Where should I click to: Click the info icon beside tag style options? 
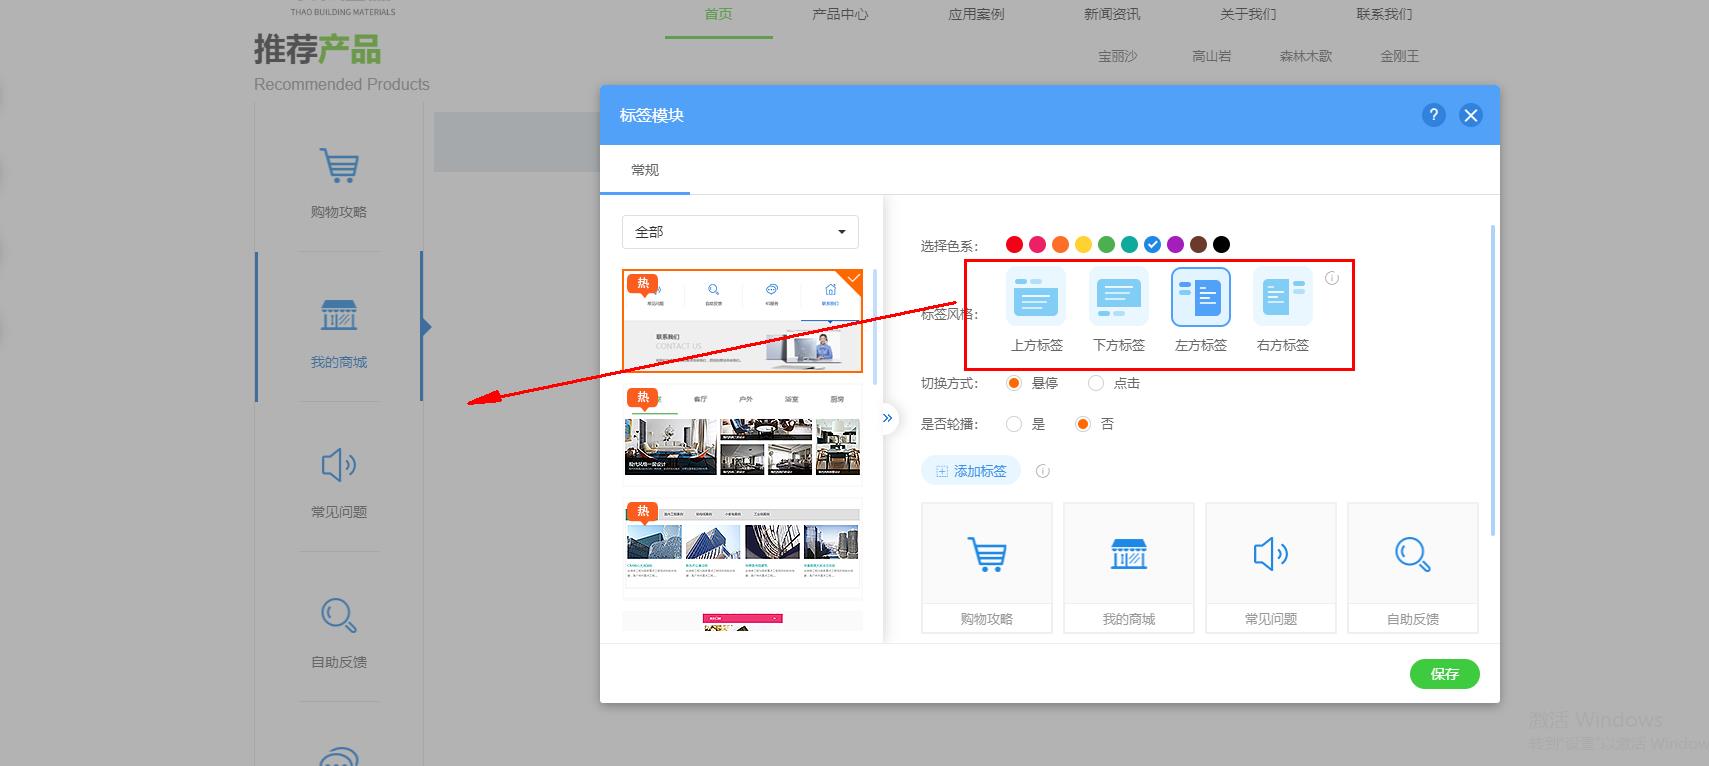1332,278
